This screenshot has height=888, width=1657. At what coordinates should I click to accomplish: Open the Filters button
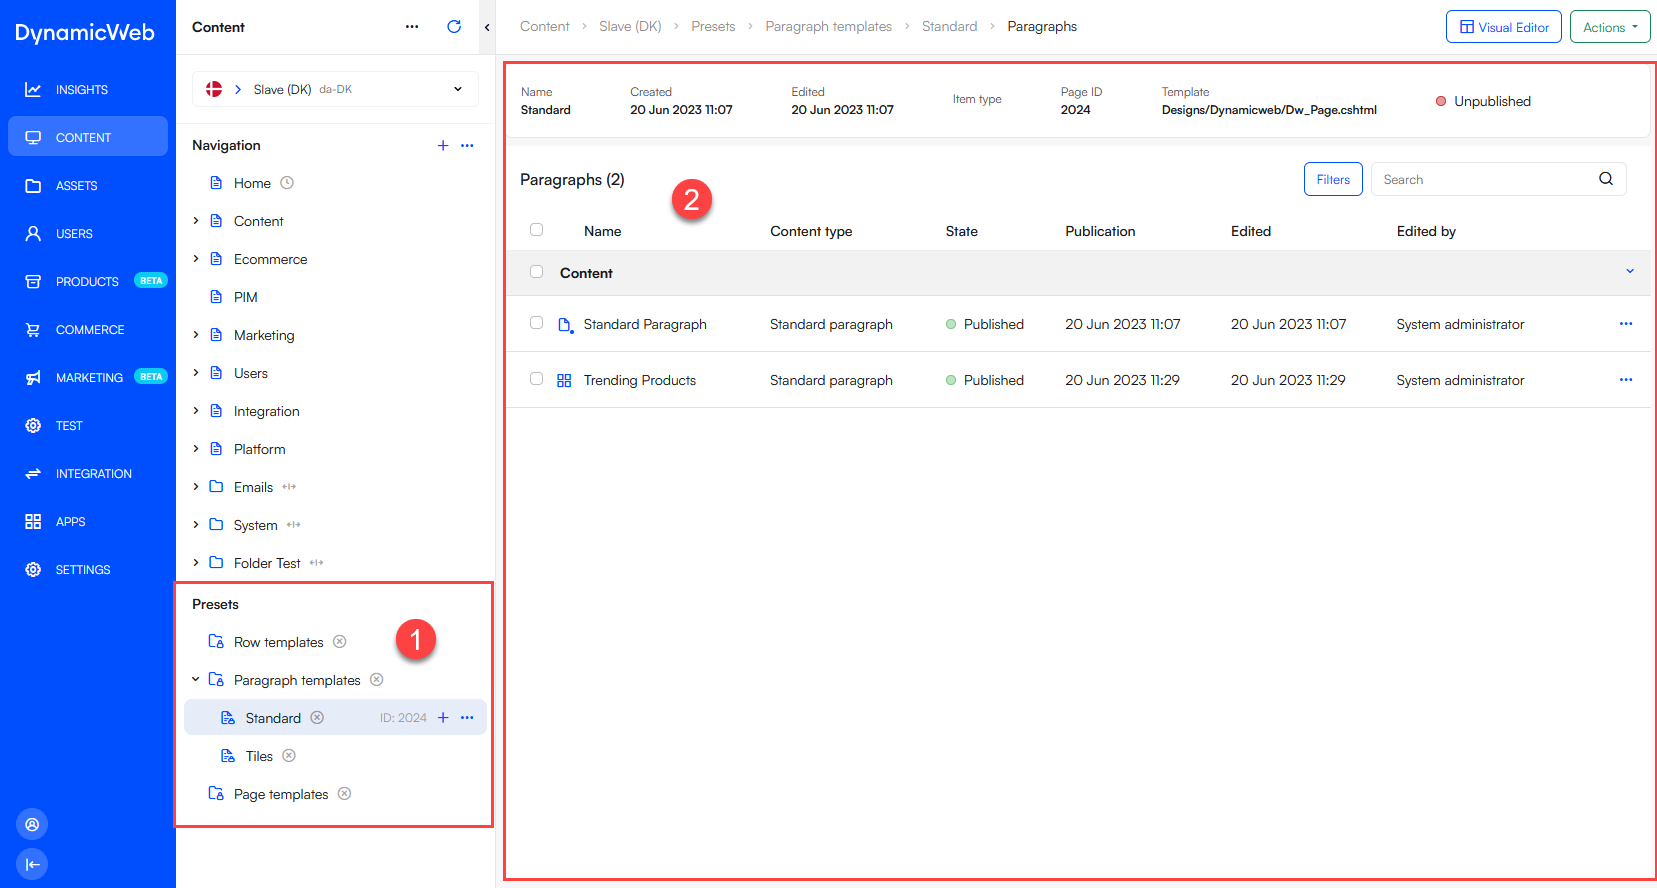click(1333, 179)
